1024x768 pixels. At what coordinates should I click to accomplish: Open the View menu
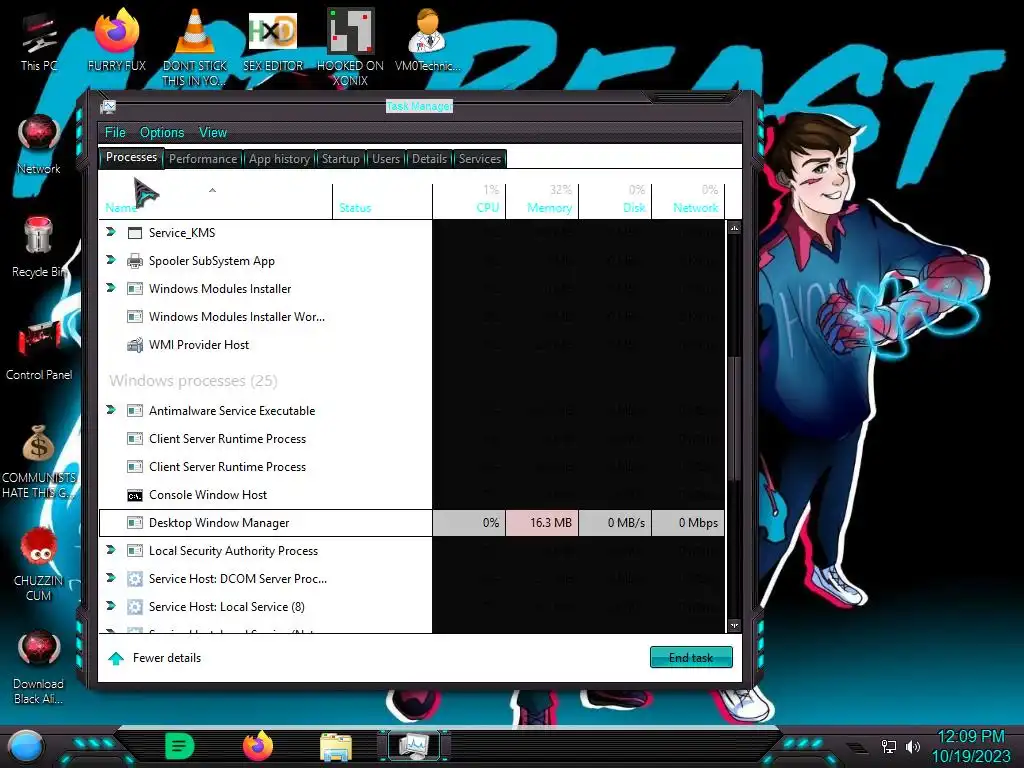coord(213,133)
